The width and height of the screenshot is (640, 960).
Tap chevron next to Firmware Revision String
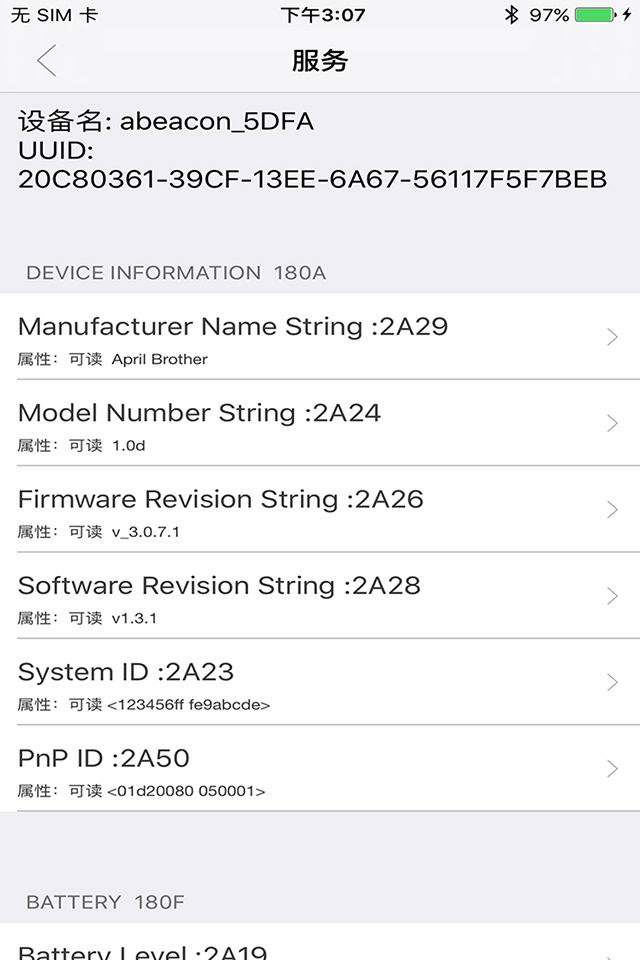click(x=613, y=510)
